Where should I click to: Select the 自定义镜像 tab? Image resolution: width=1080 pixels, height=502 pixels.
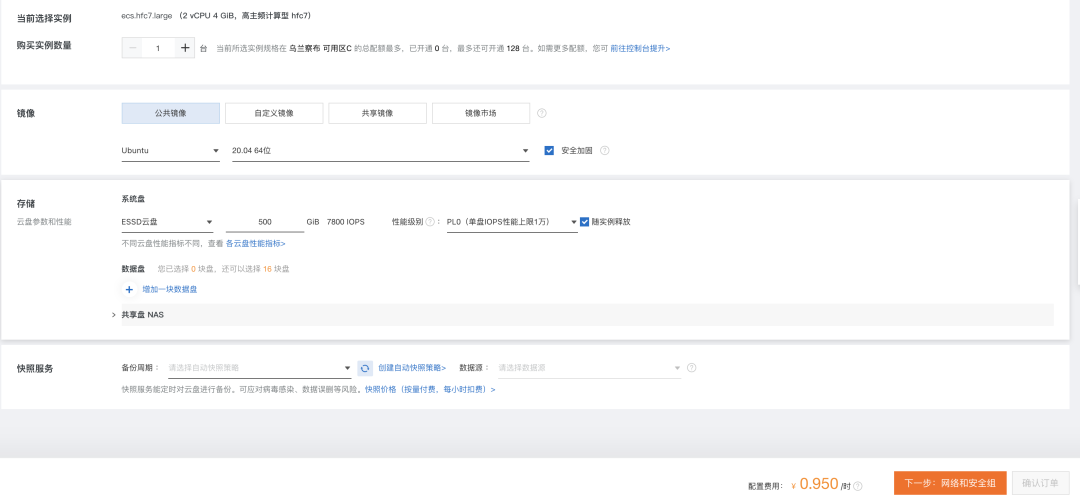(x=274, y=113)
